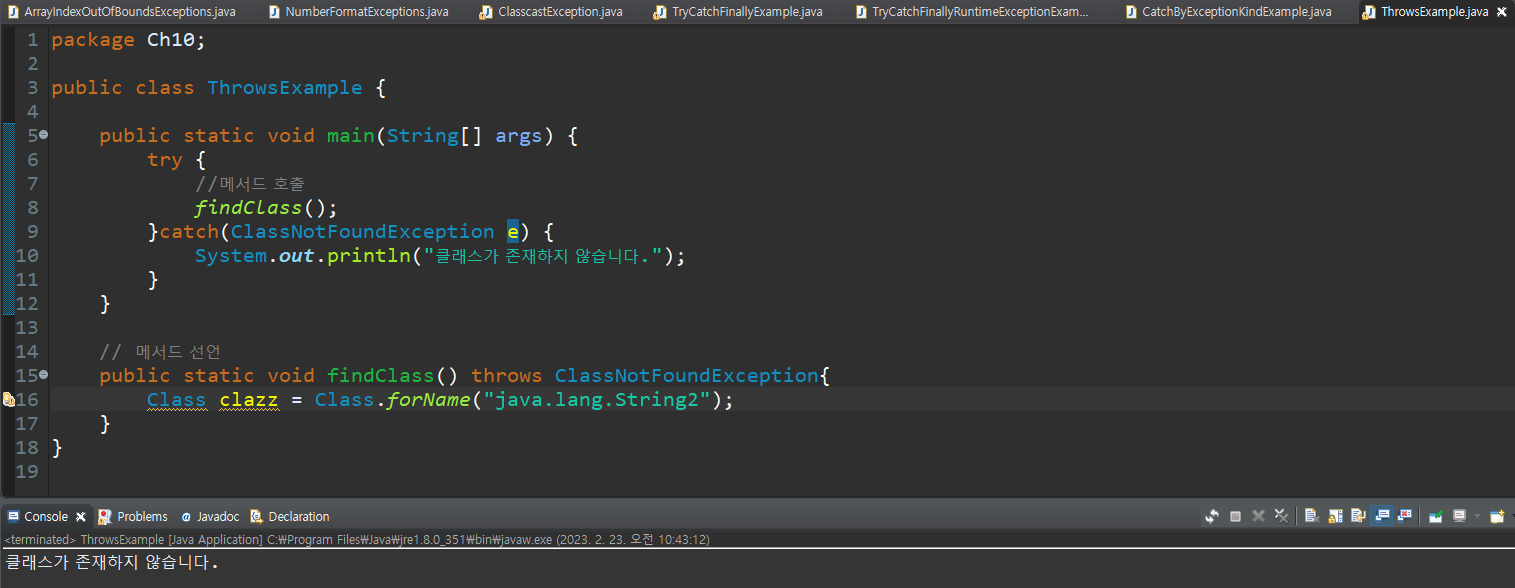Click the String[] args parameter on line 5

[x=465, y=136]
